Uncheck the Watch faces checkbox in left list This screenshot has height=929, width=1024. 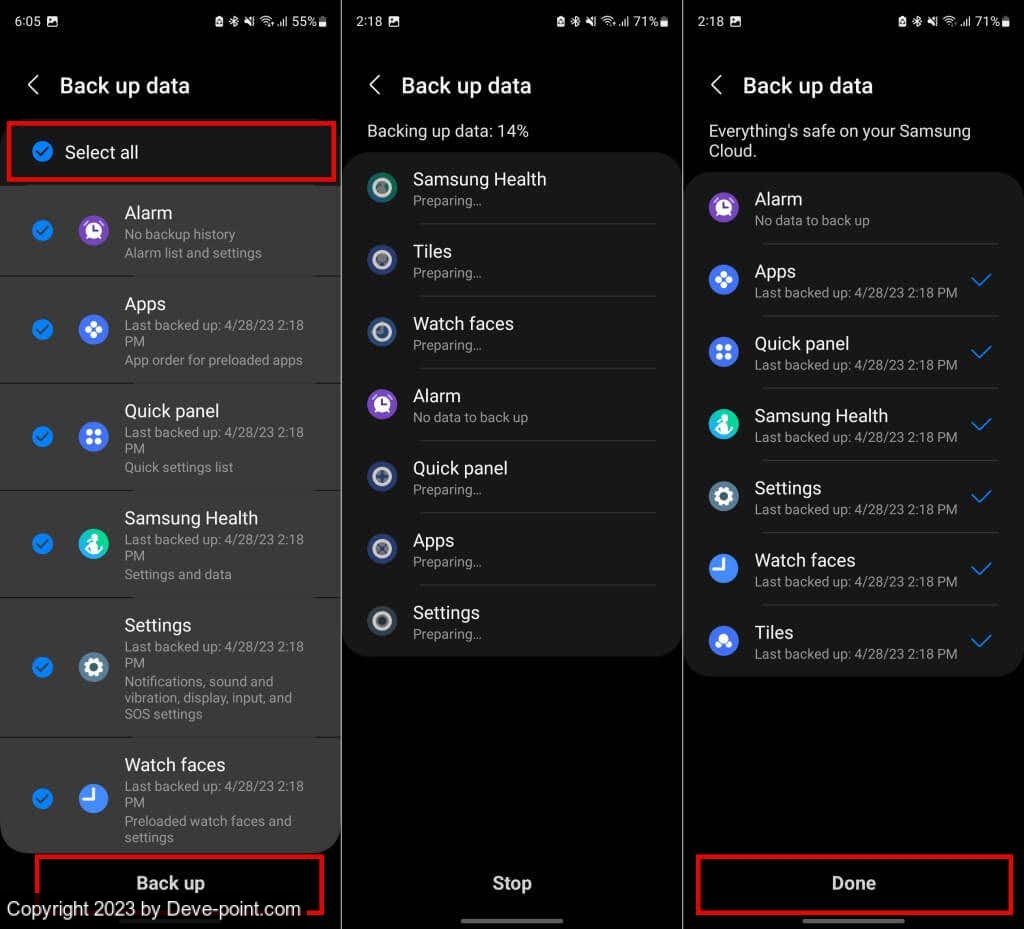pyautogui.click(x=42, y=798)
